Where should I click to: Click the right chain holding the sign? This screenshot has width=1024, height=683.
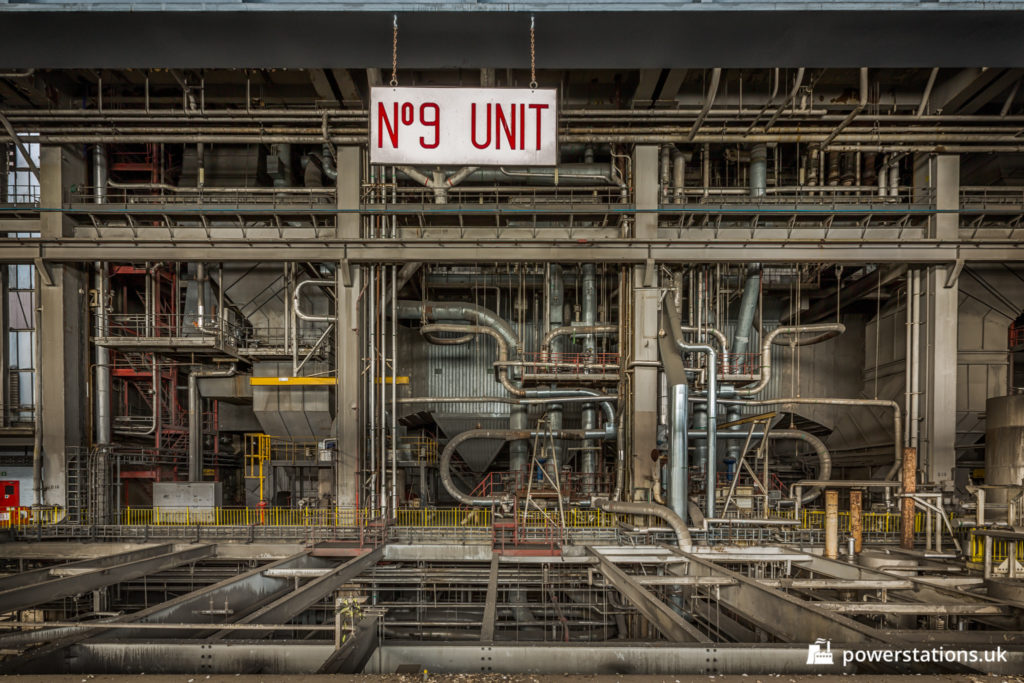(533, 52)
